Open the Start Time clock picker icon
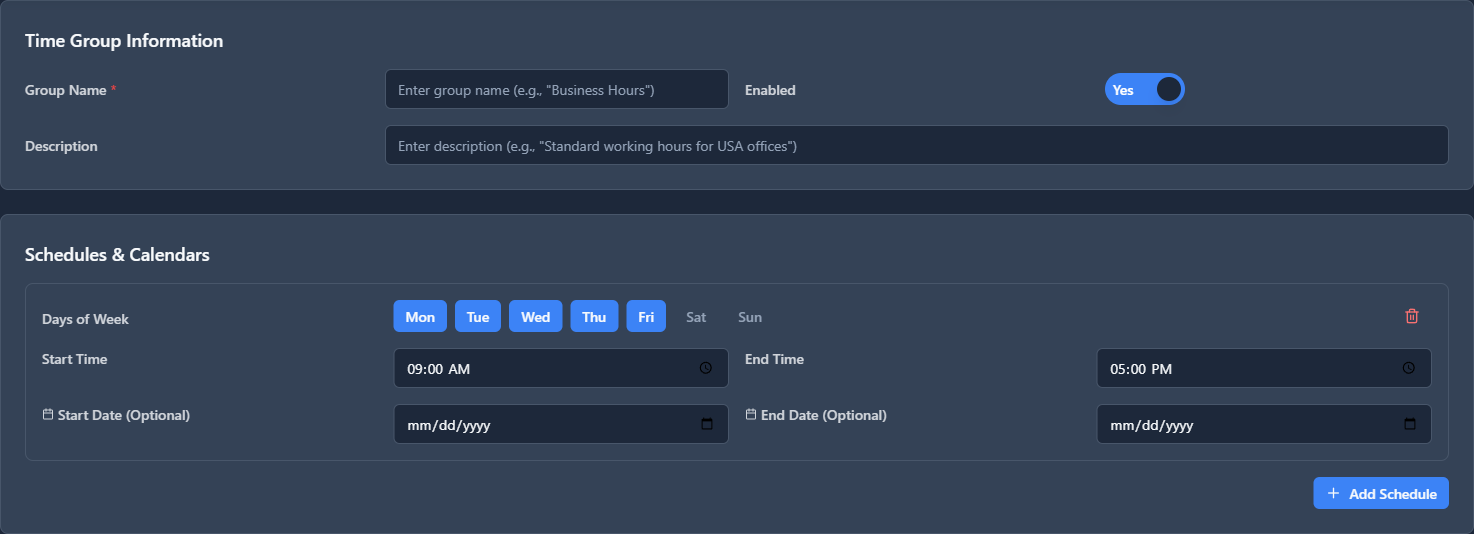The height and width of the screenshot is (534, 1474). (x=705, y=368)
